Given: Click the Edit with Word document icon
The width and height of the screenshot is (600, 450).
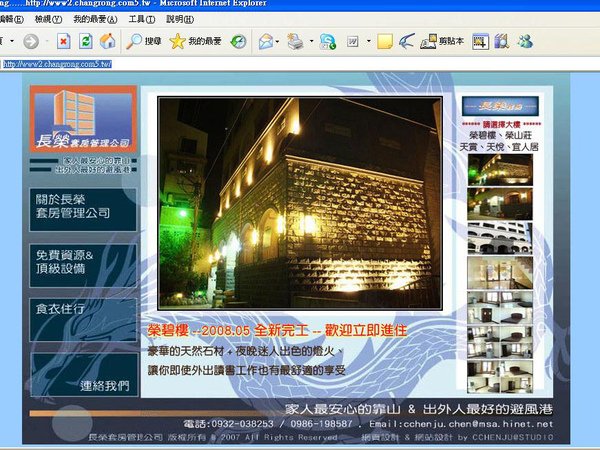Looking at the screenshot, I should click(353, 41).
